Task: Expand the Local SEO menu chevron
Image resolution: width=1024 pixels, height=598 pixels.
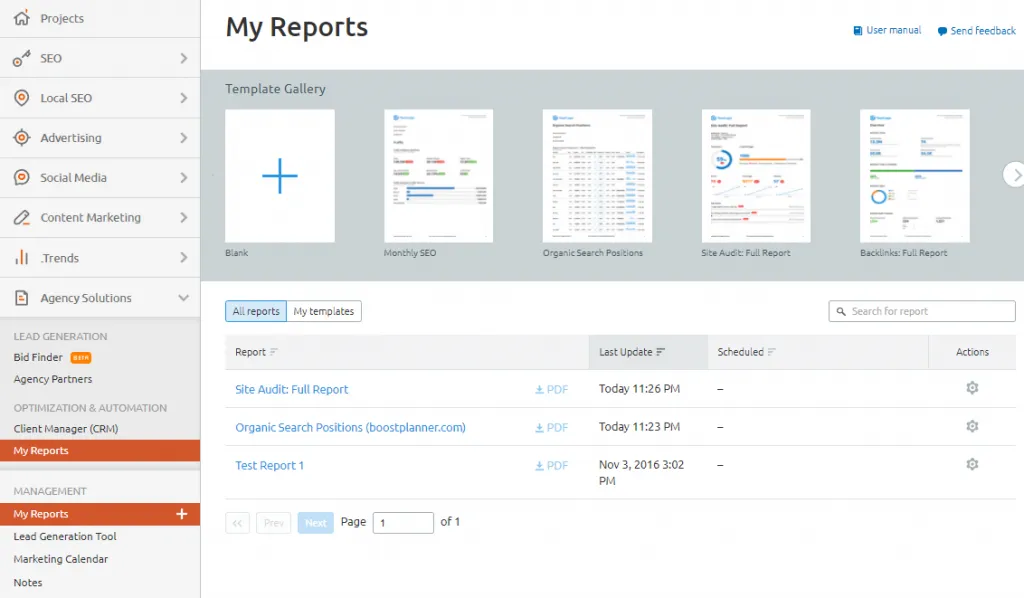Action: point(184,98)
